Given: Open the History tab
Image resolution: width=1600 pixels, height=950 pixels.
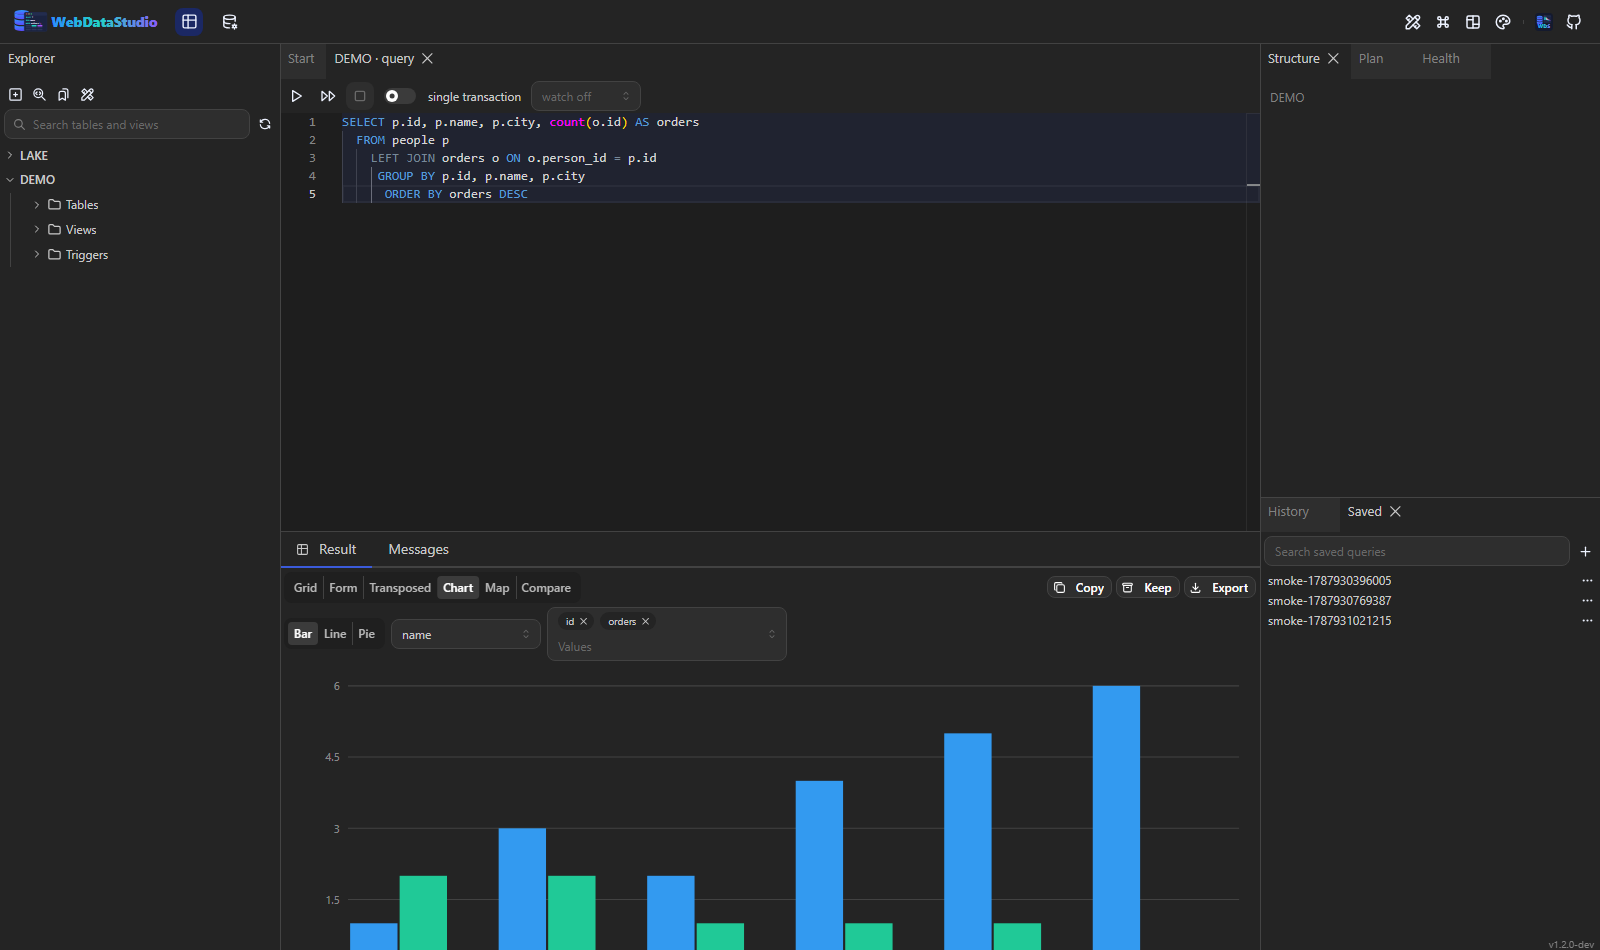Looking at the screenshot, I should click(x=1288, y=512).
